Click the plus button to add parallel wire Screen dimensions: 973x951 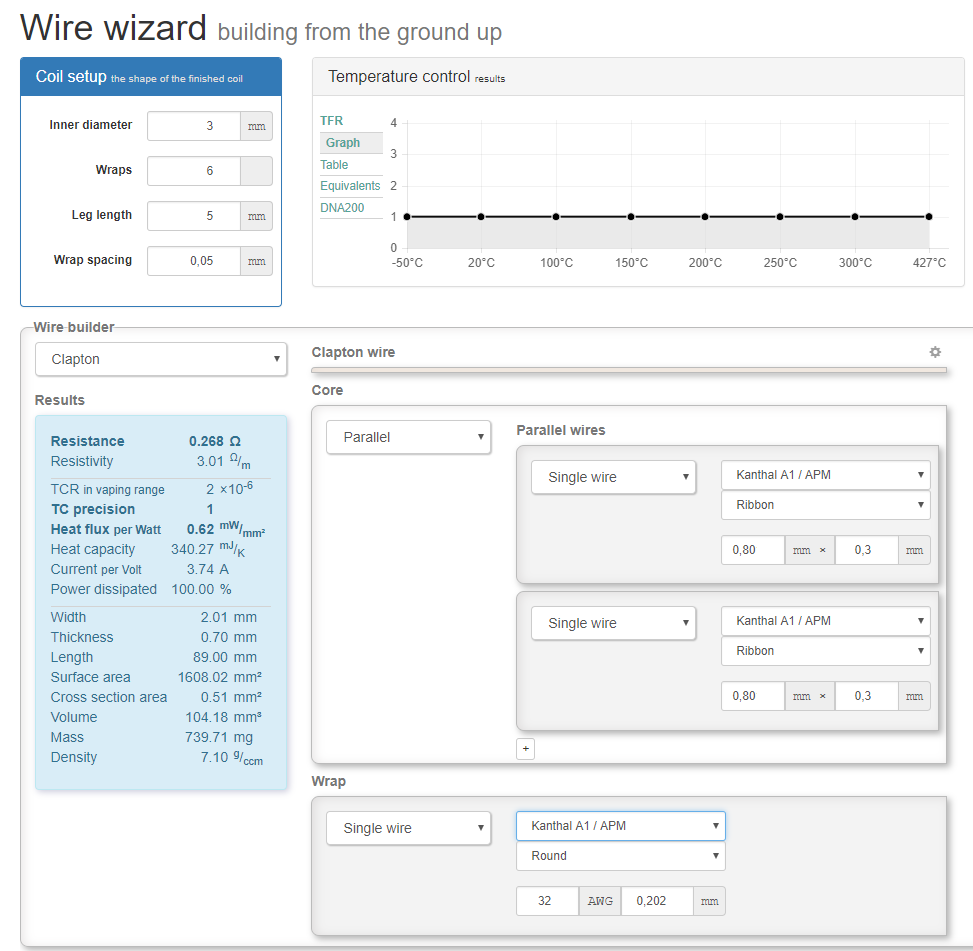526,748
